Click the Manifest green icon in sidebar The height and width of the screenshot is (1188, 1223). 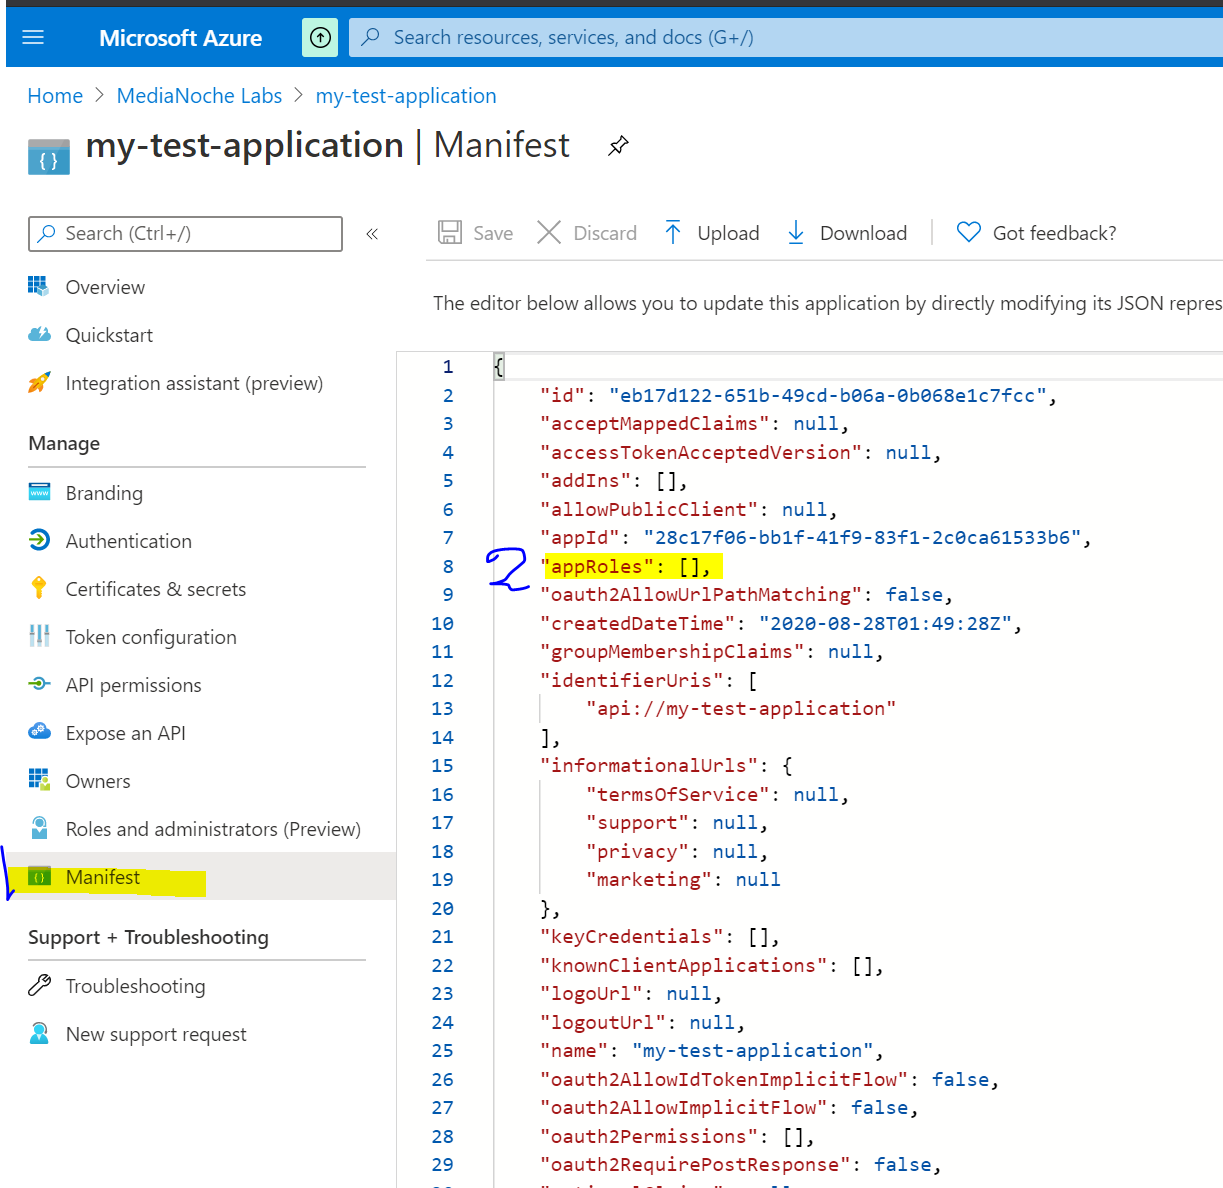[39, 877]
